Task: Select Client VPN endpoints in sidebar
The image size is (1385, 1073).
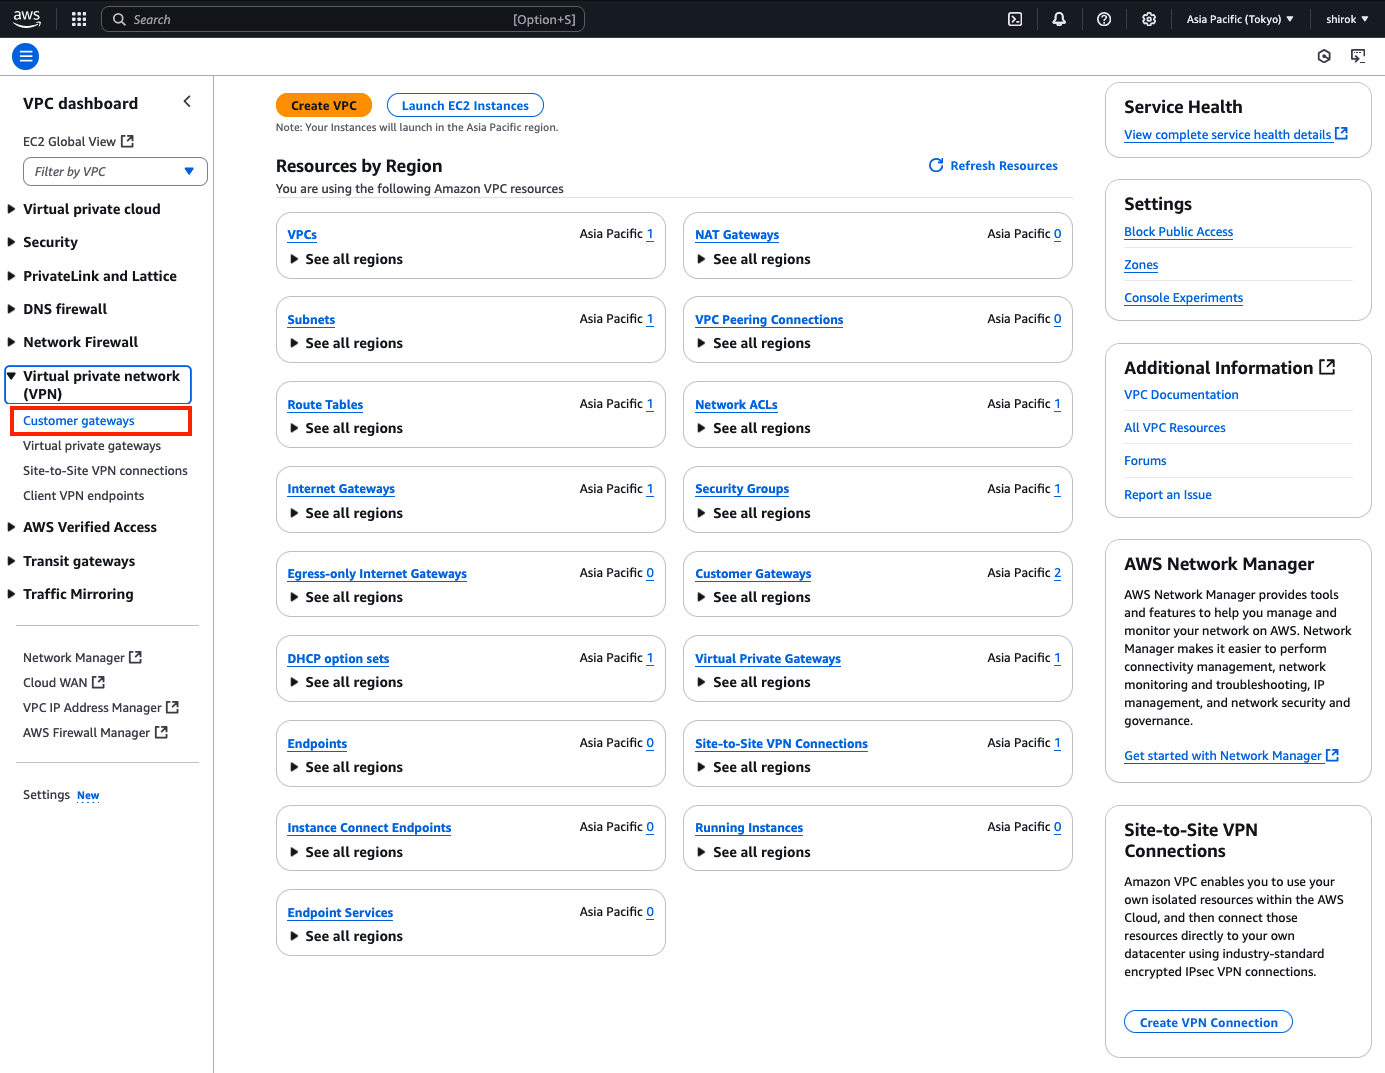Action: coord(83,496)
